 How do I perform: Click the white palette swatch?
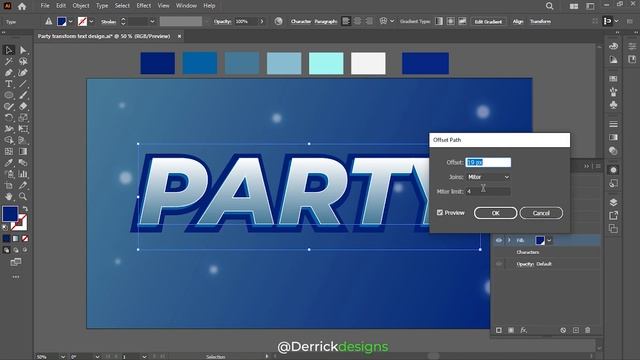click(368, 63)
